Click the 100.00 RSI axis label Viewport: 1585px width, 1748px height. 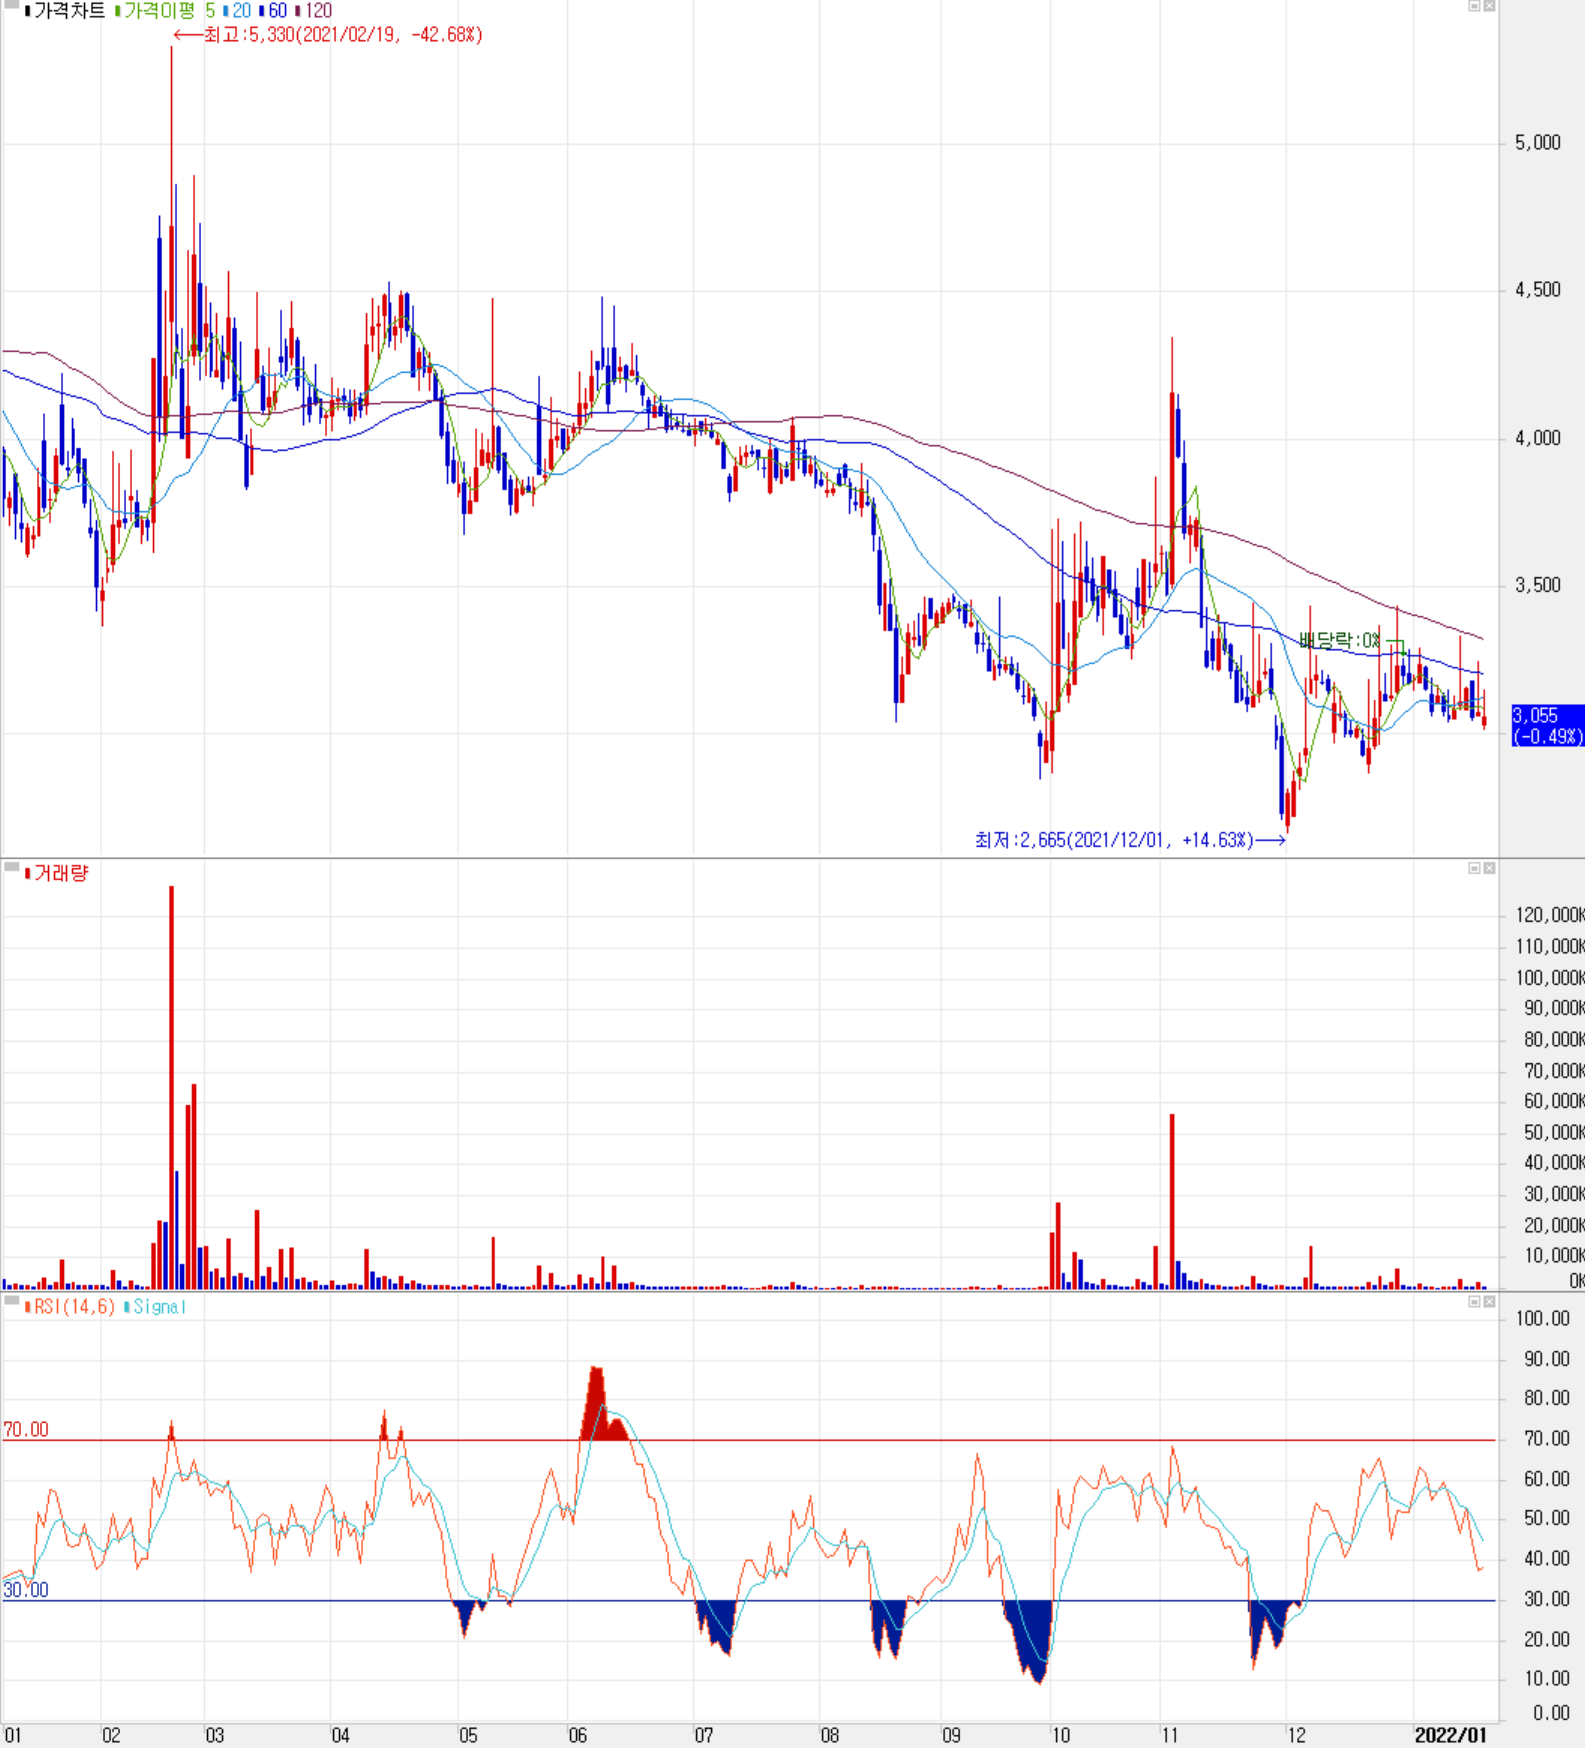click(x=1543, y=1319)
